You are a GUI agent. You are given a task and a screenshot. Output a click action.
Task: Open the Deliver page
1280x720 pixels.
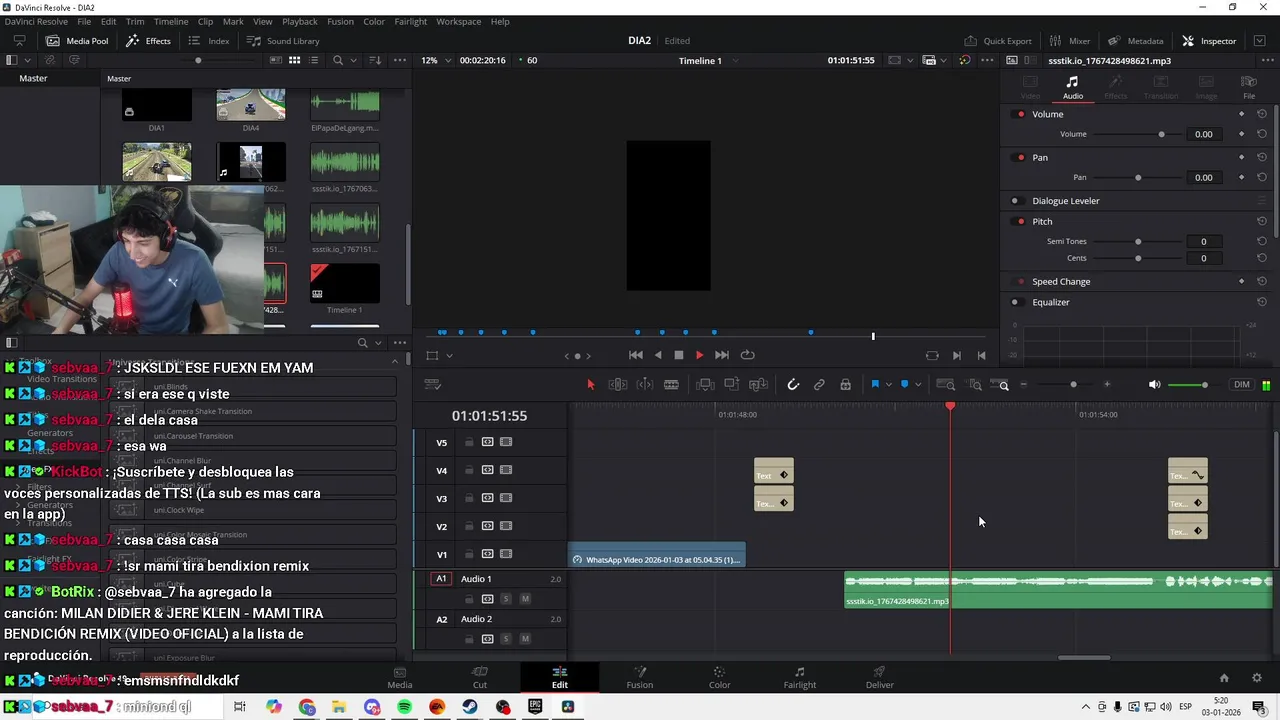[x=879, y=677]
